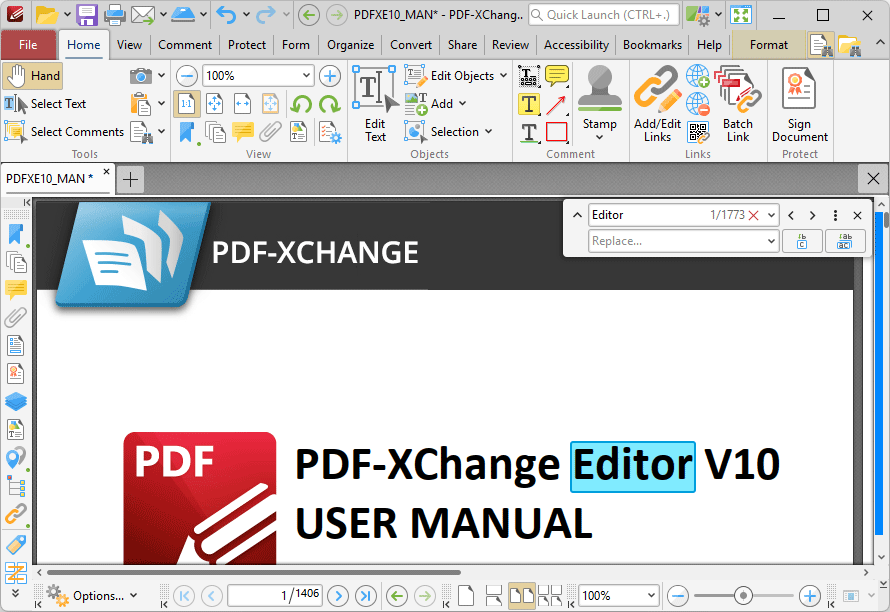Switch to the Protect ribbon tab
Viewport: 890px width, 612px height.
[x=246, y=45]
